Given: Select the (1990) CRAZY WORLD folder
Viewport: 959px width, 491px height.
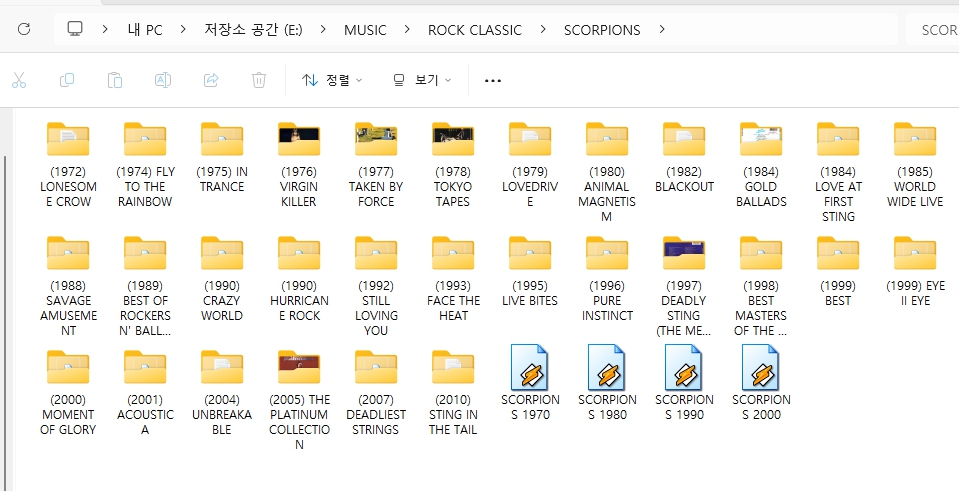Looking at the screenshot, I should 222,278.
